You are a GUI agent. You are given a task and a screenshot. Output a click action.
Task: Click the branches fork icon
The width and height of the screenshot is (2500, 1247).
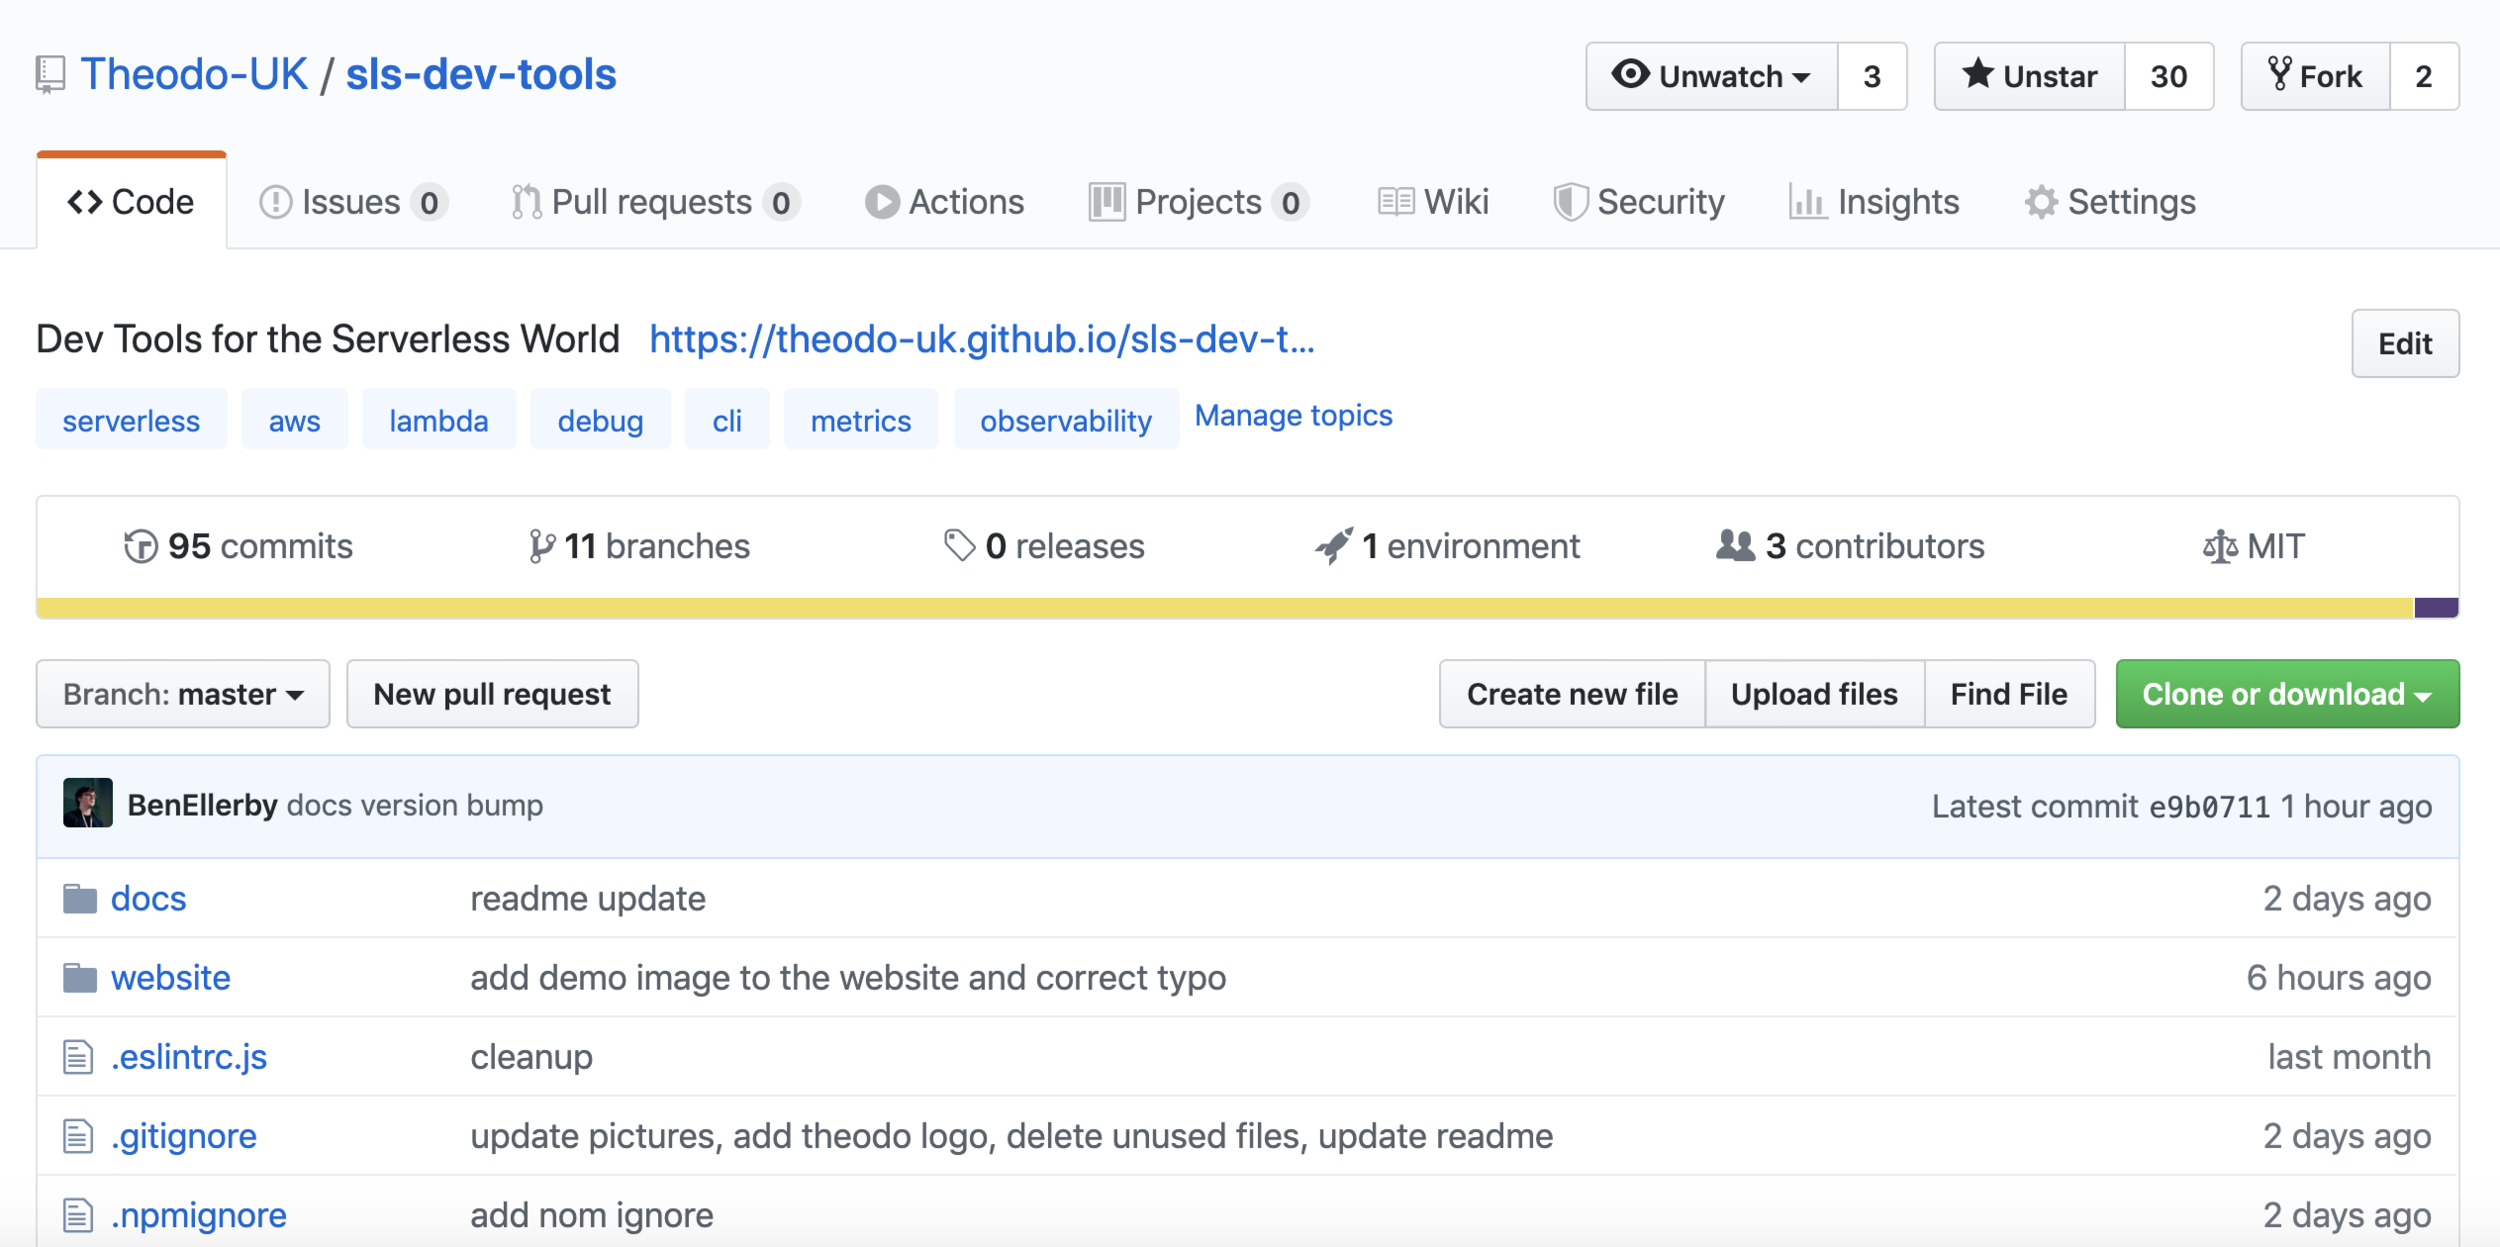[541, 547]
